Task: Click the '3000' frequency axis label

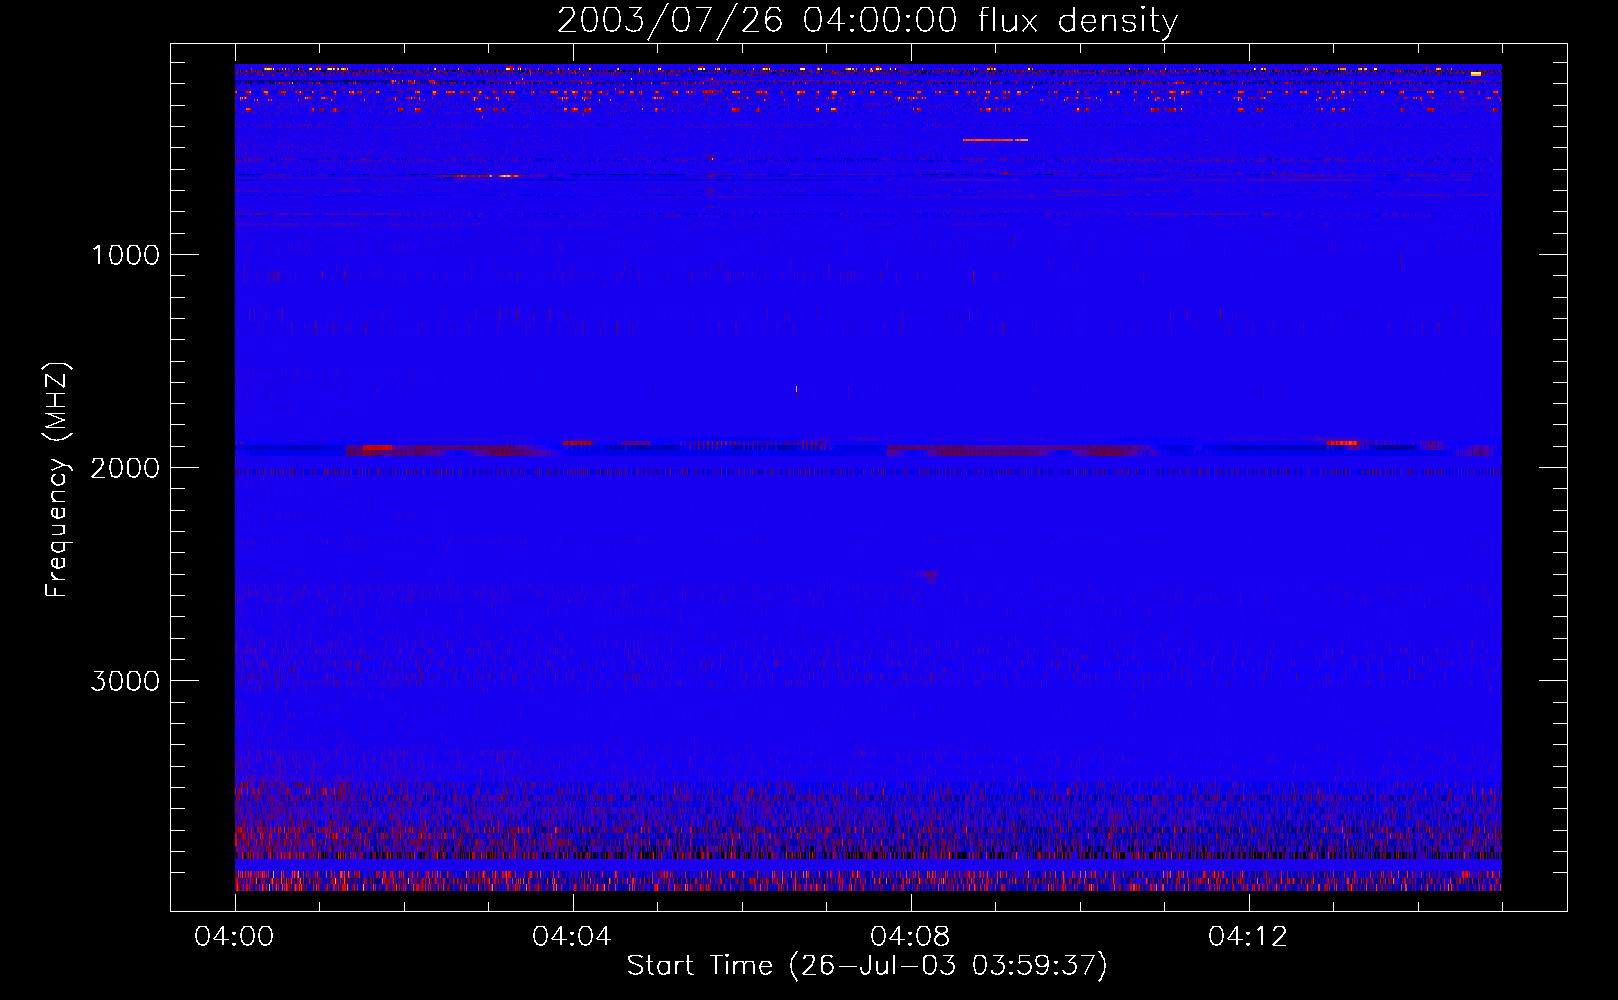Action: click(125, 681)
